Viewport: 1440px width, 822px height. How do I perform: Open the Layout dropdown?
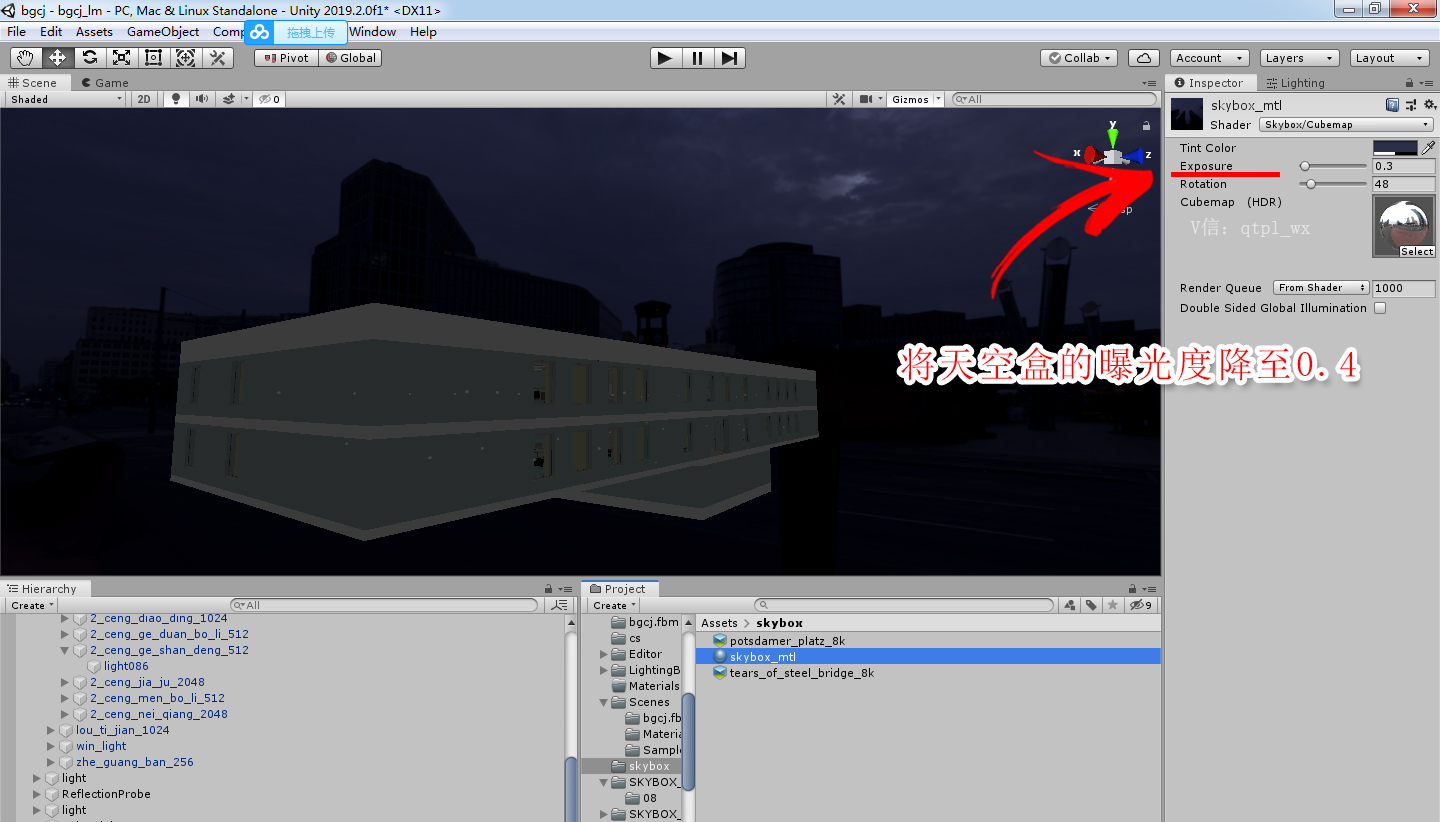(1390, 58)
